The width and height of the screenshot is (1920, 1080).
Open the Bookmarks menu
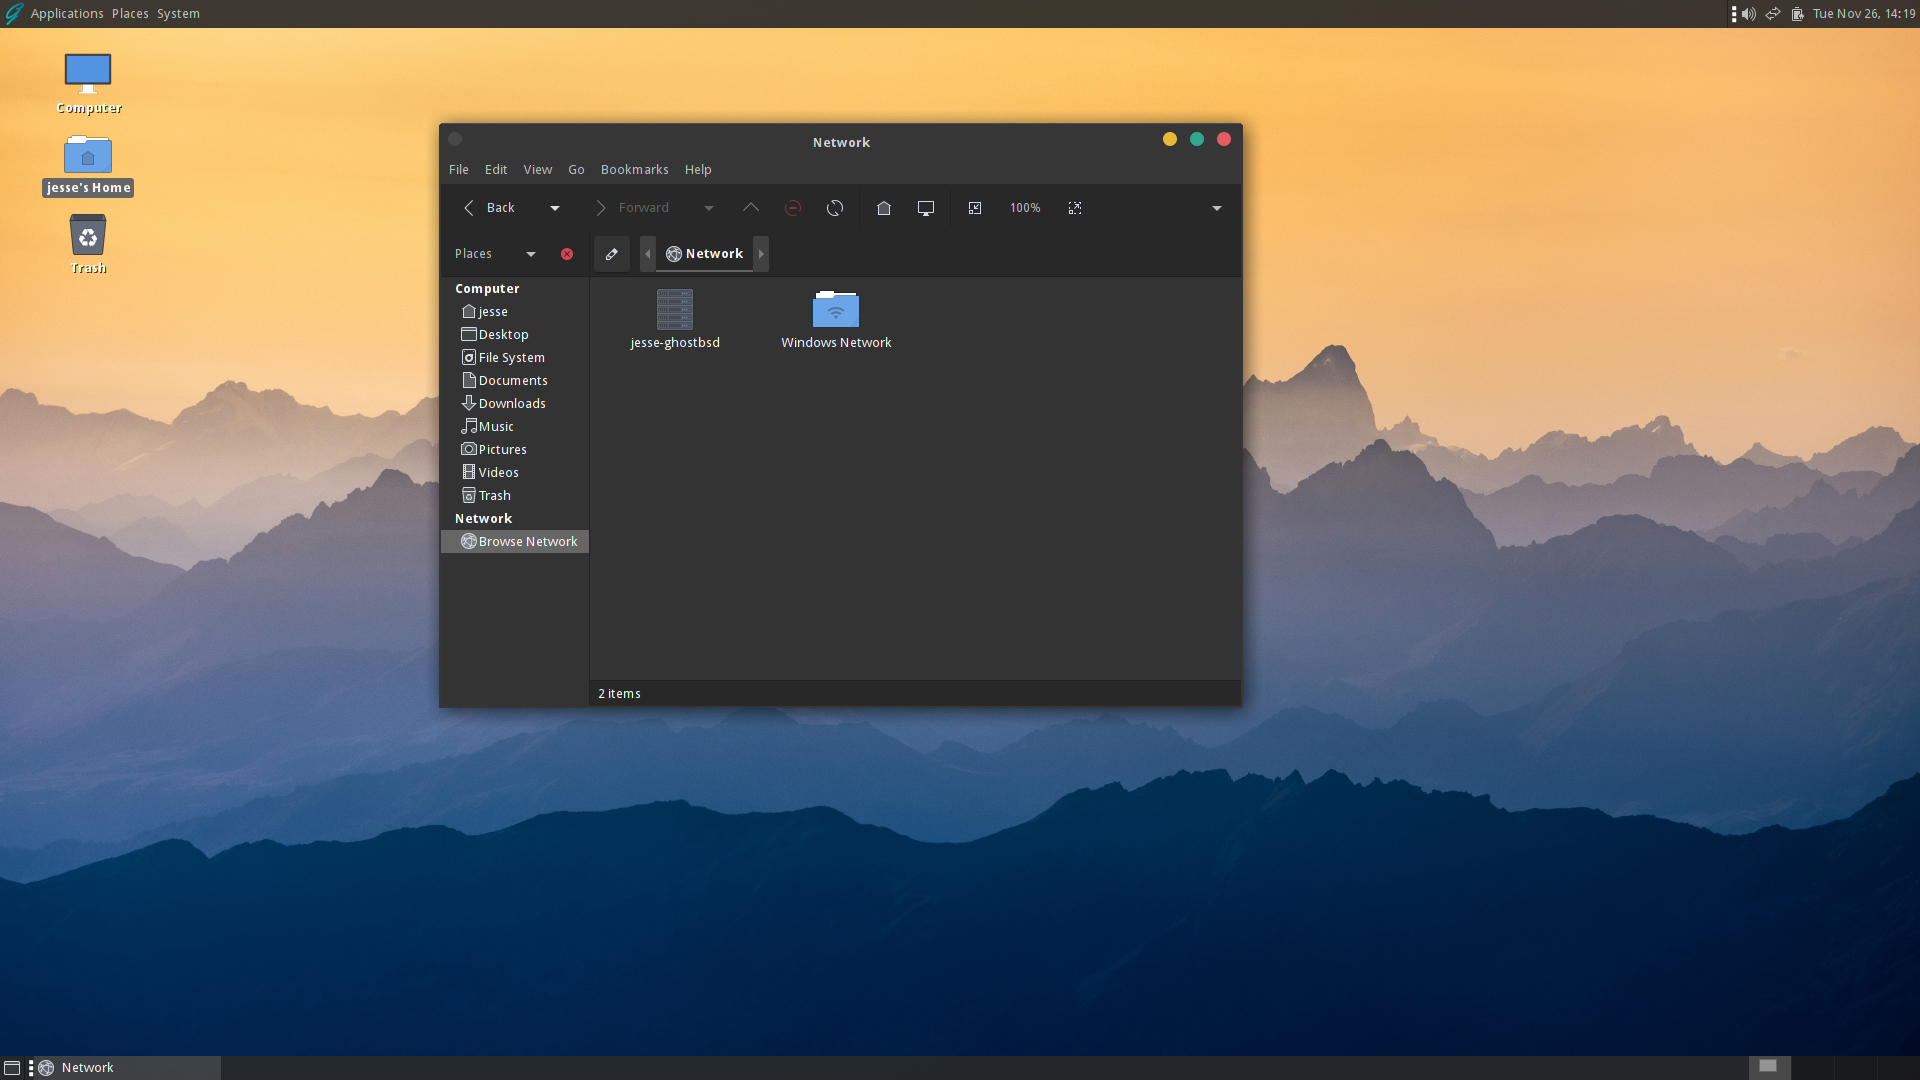pos(635,170)
